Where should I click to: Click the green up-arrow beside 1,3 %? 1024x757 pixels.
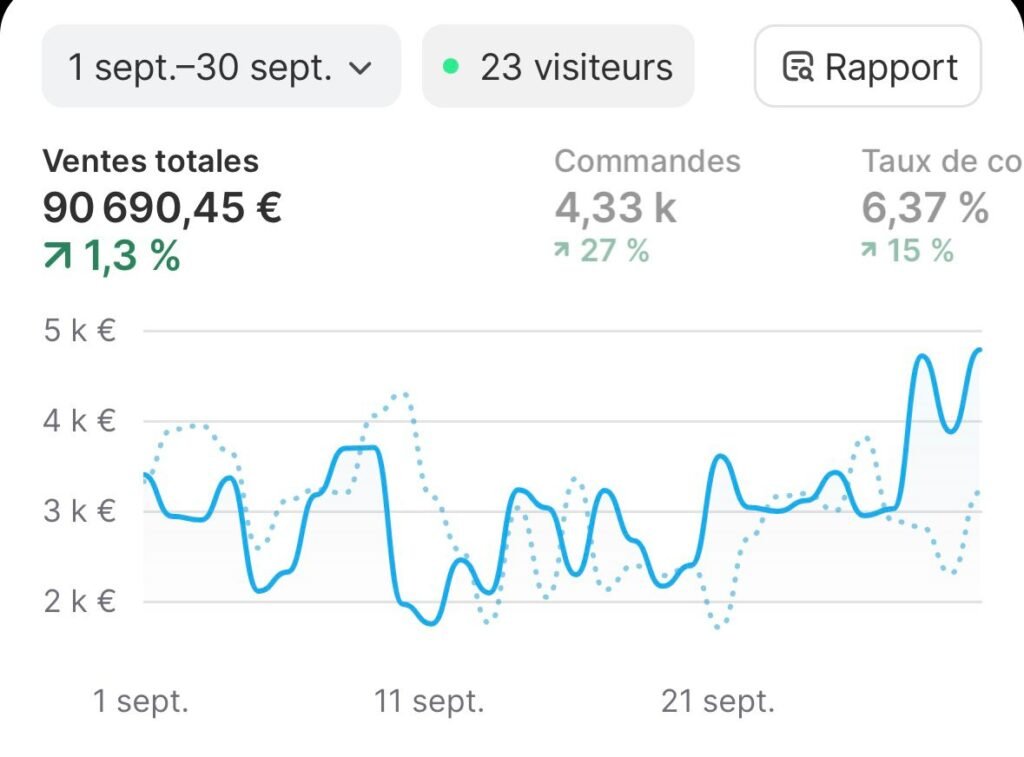pos(57,257)
